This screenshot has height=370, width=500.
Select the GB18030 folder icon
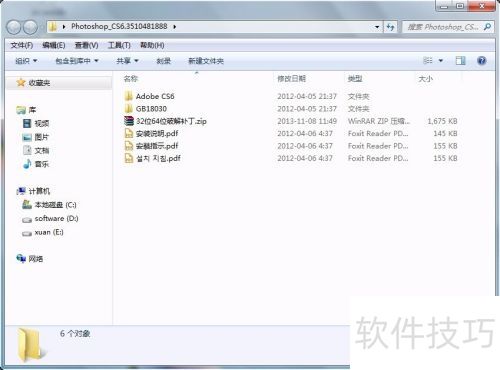128,109
